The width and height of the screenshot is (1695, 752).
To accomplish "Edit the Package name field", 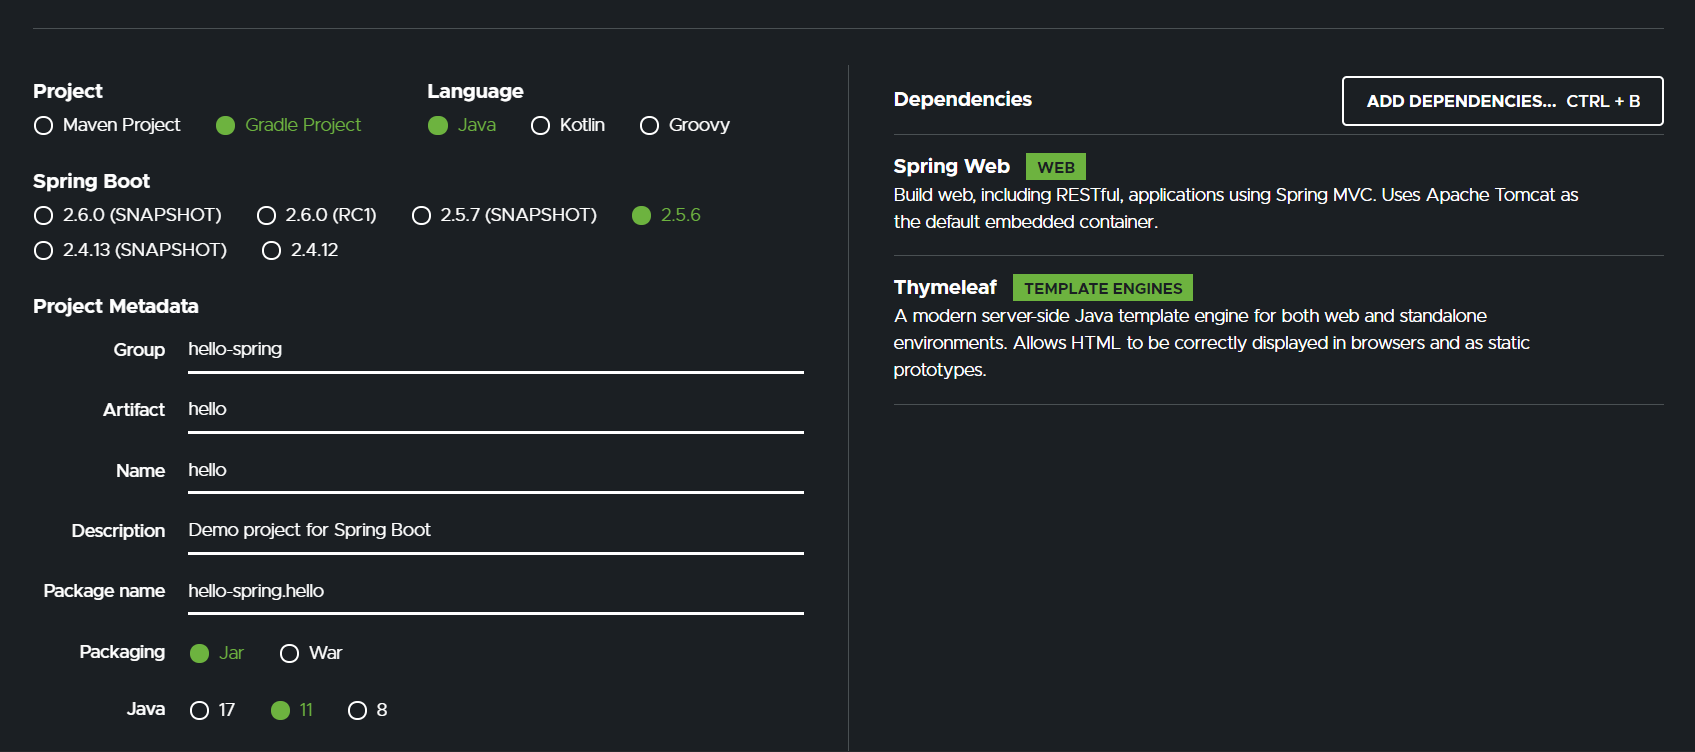I will 496,592.
